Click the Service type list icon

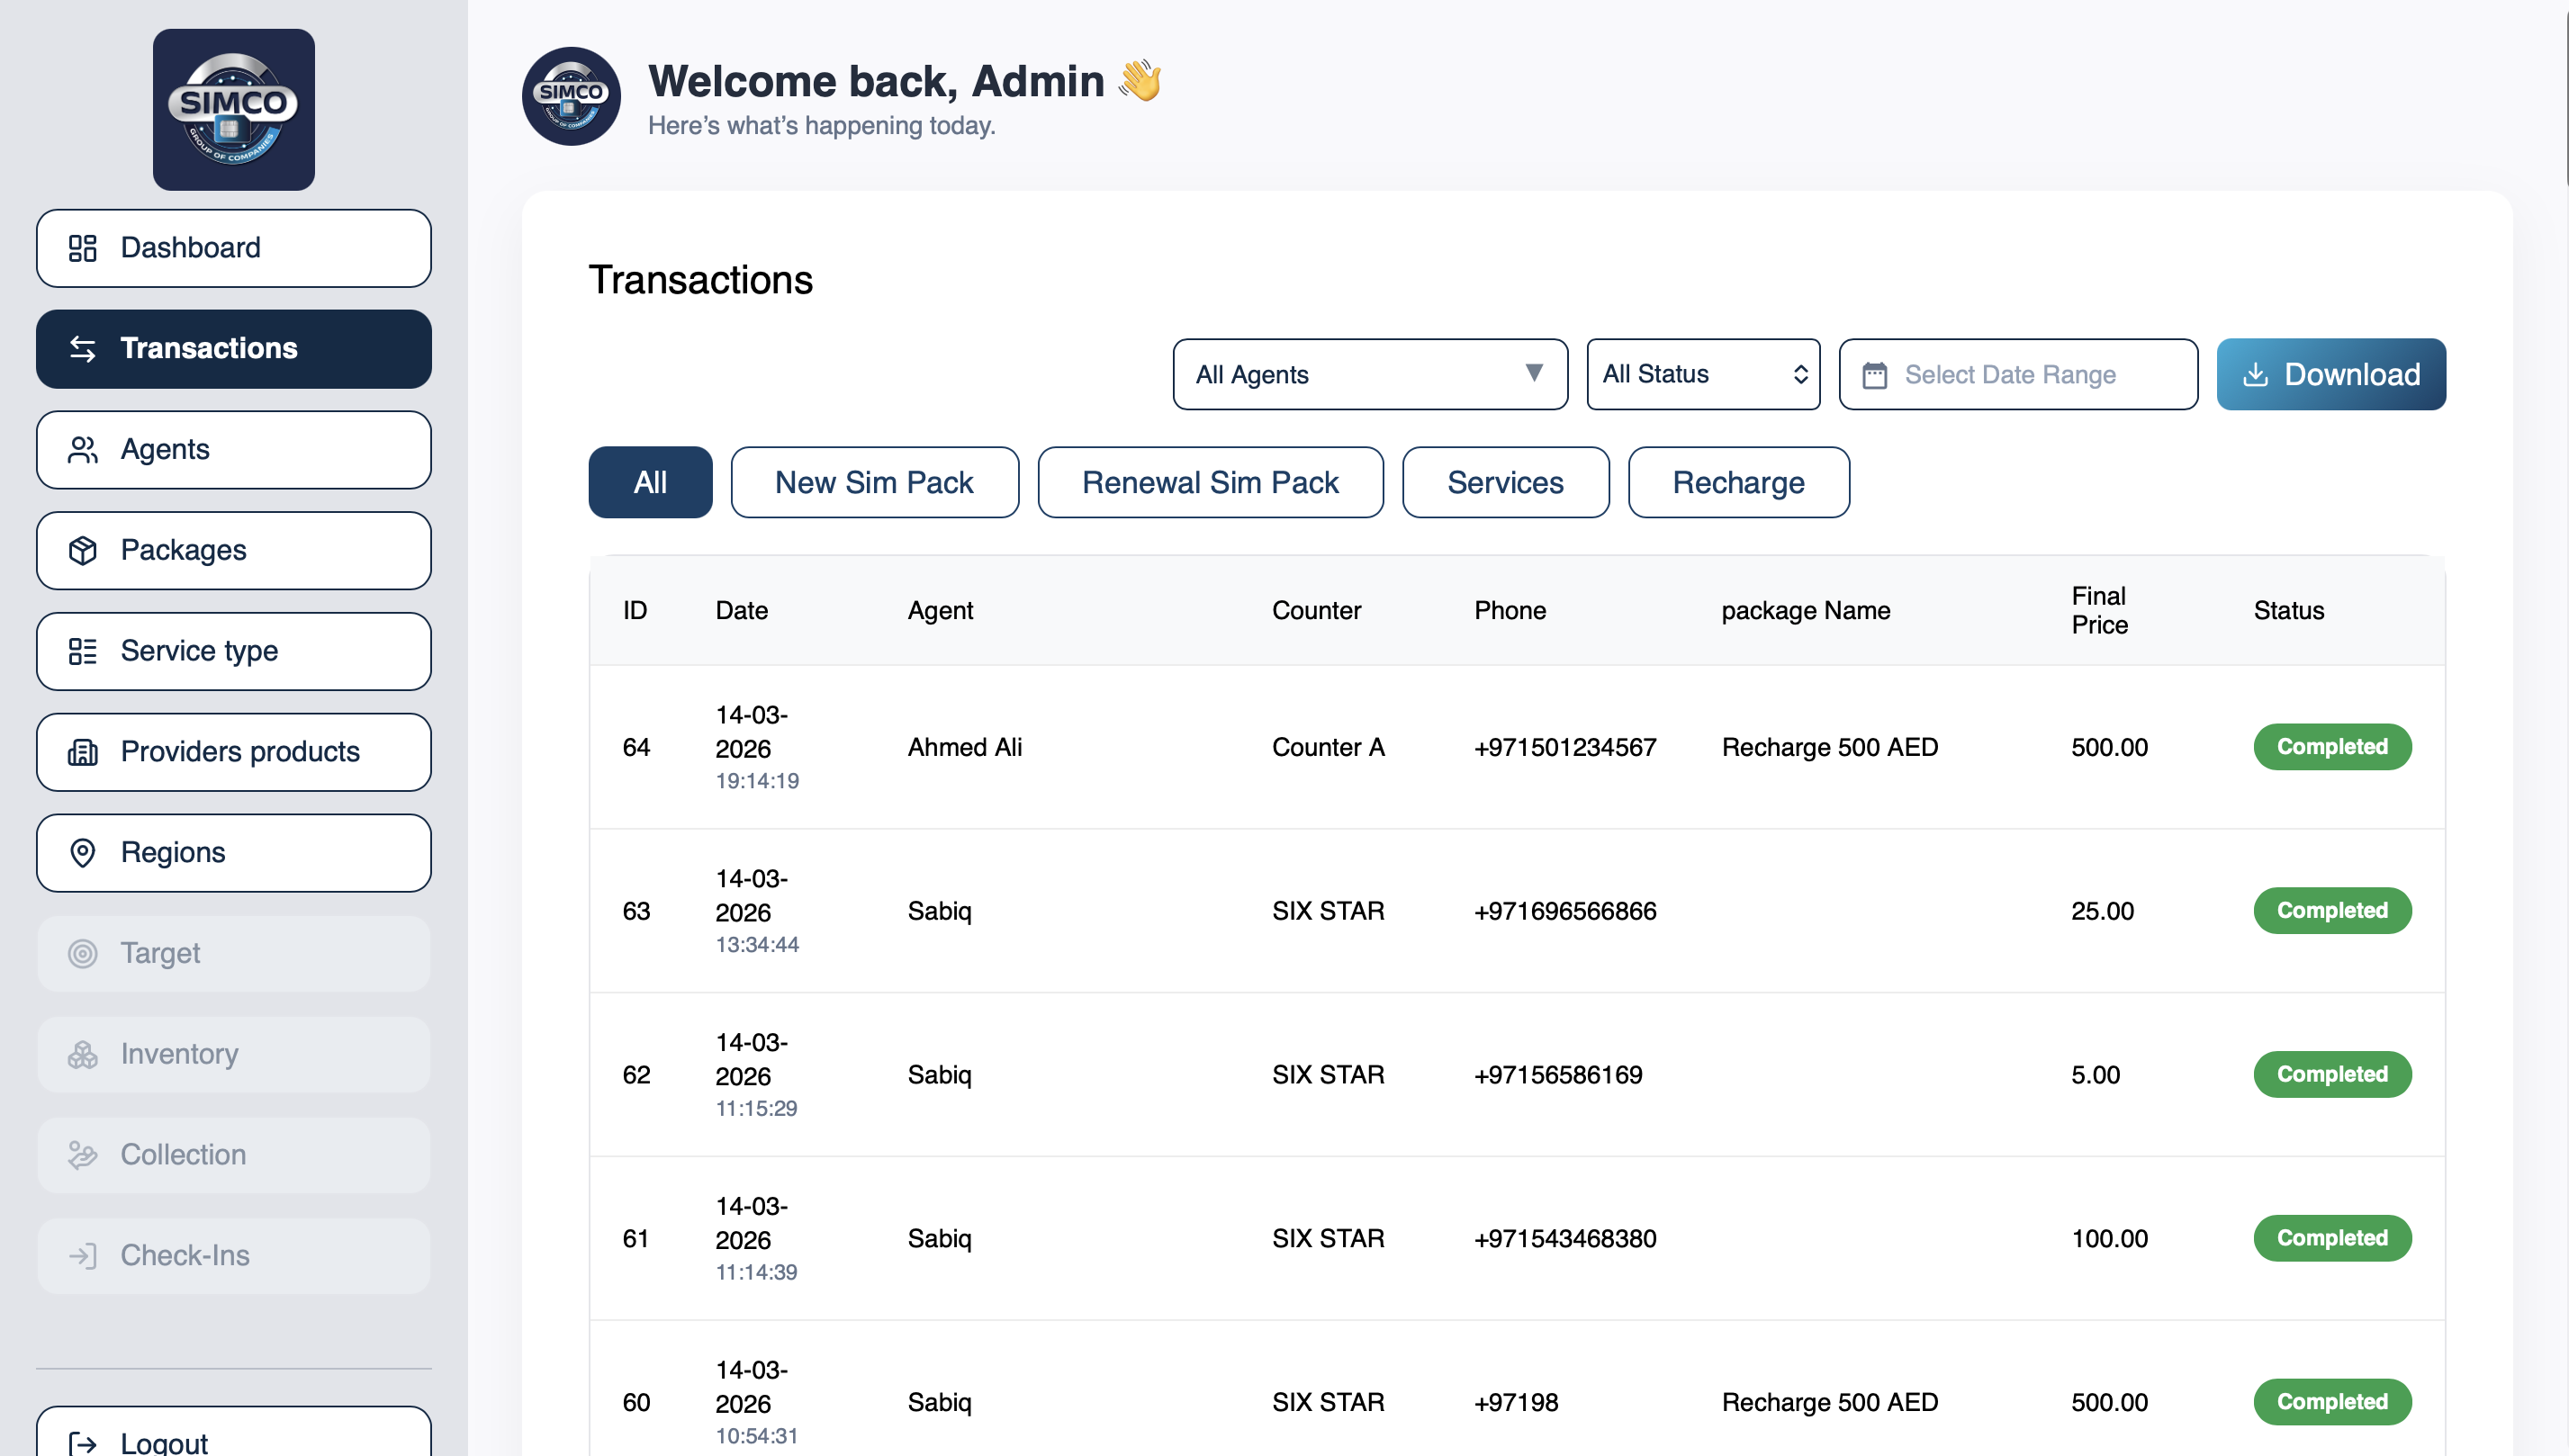tap(84, 651)
